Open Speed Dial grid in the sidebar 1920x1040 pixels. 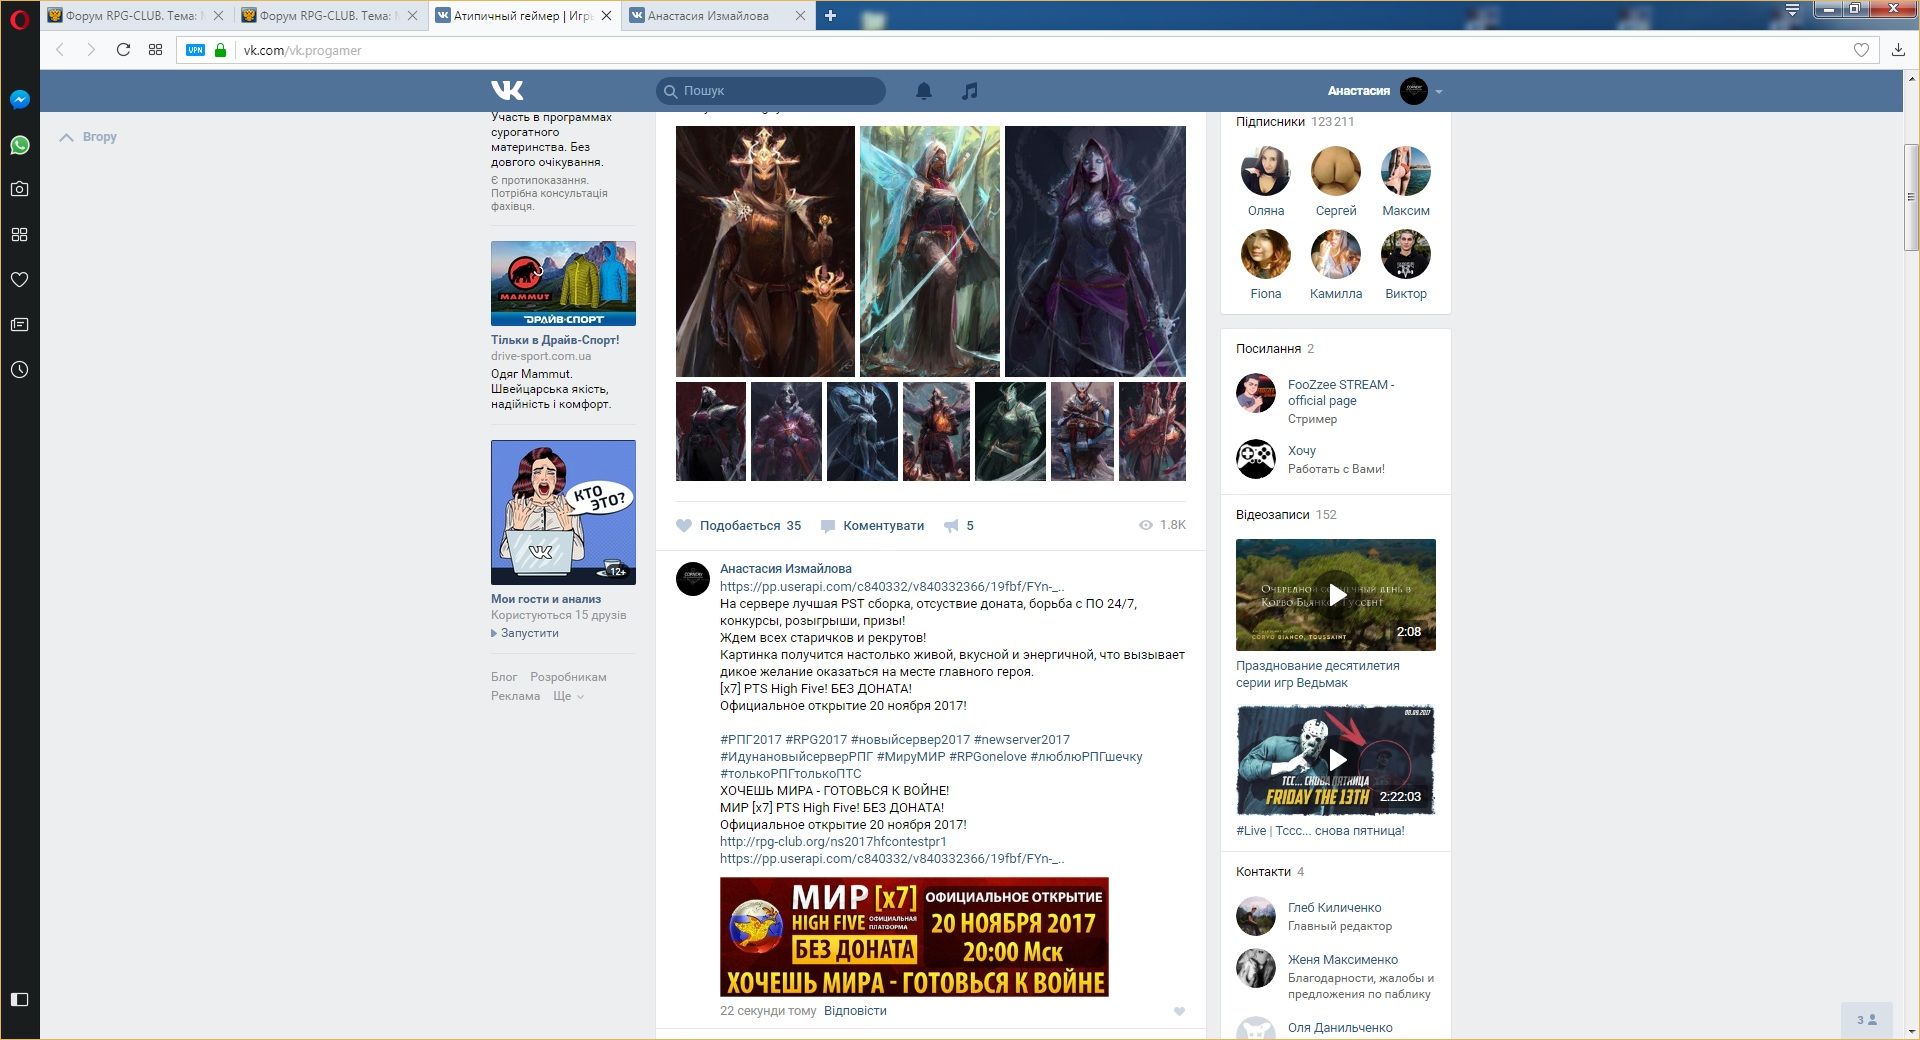(x=19, y=234)
